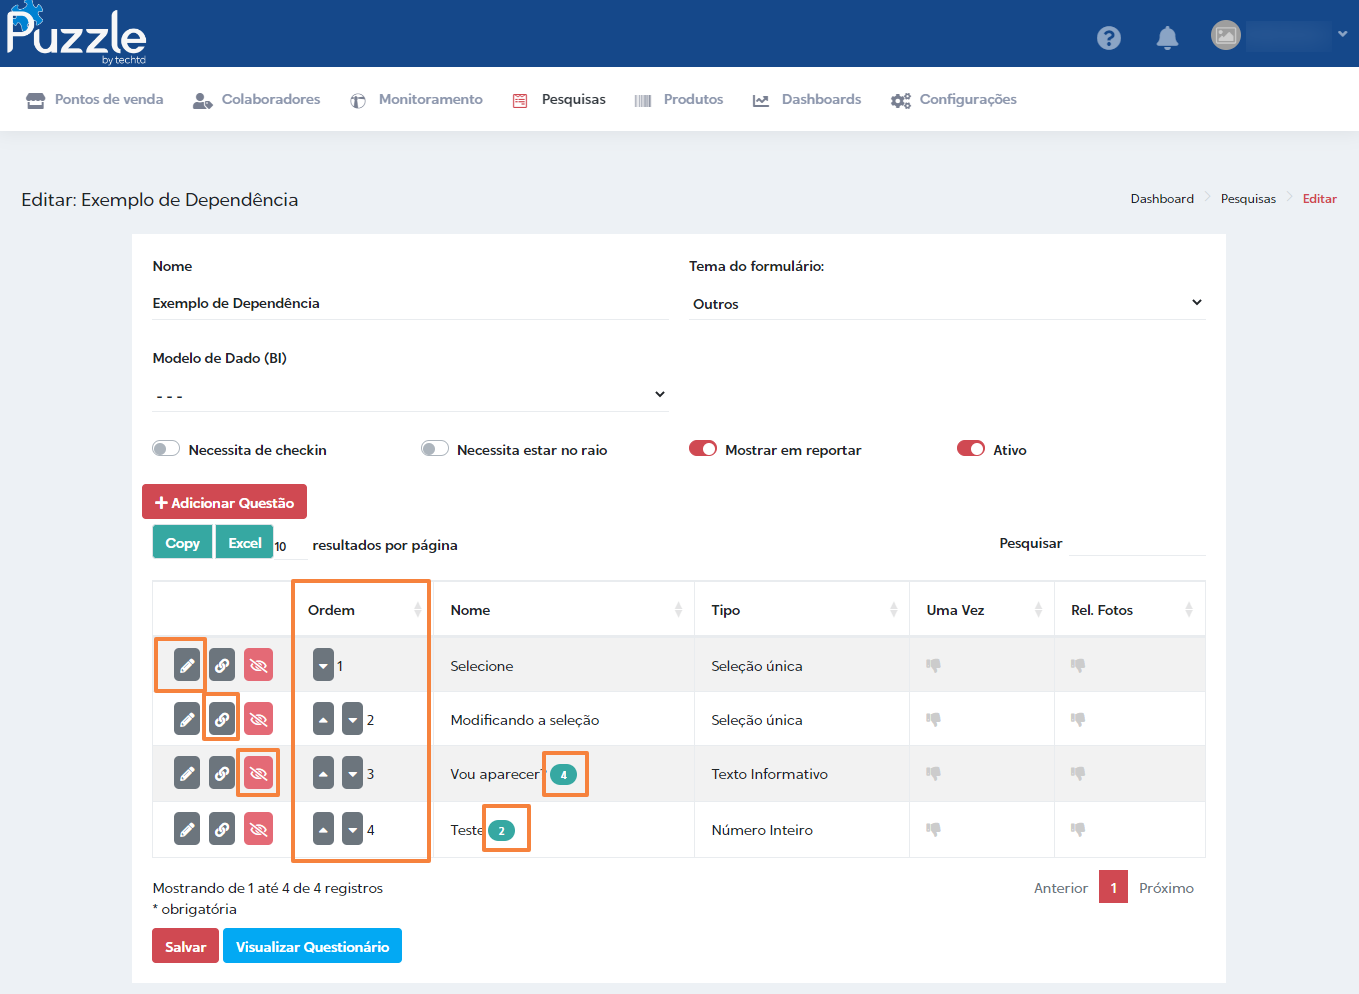Open the notifications bell icon

point(1167,38)
